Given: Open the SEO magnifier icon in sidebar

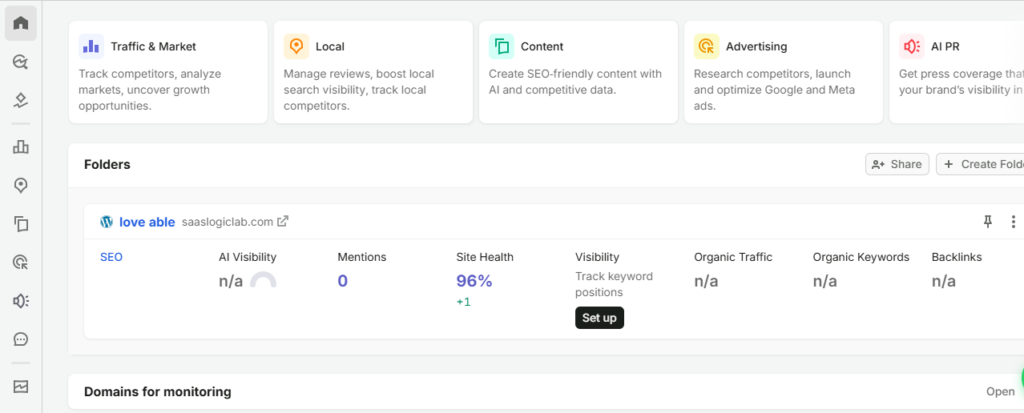Looking at the screenshot, I should pyautogui.click(x=21, y=62).
